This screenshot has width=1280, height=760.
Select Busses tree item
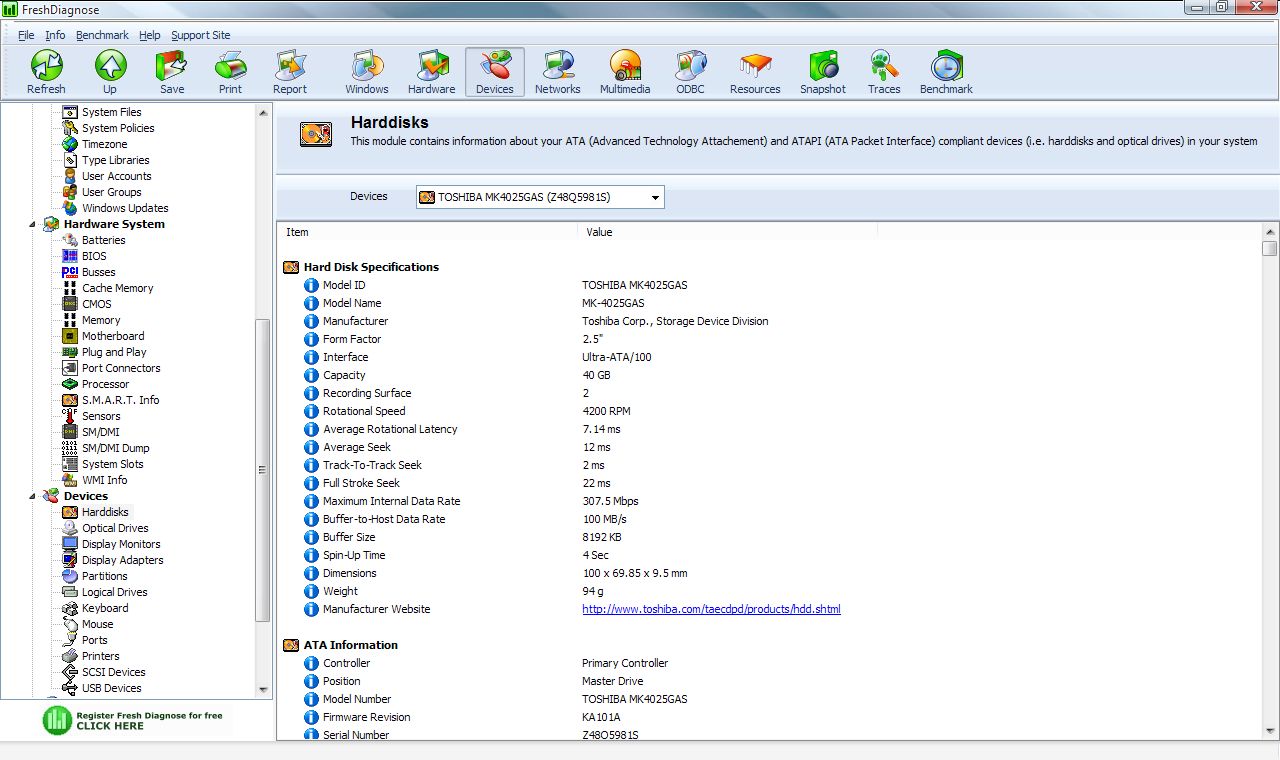coord(98,272)
